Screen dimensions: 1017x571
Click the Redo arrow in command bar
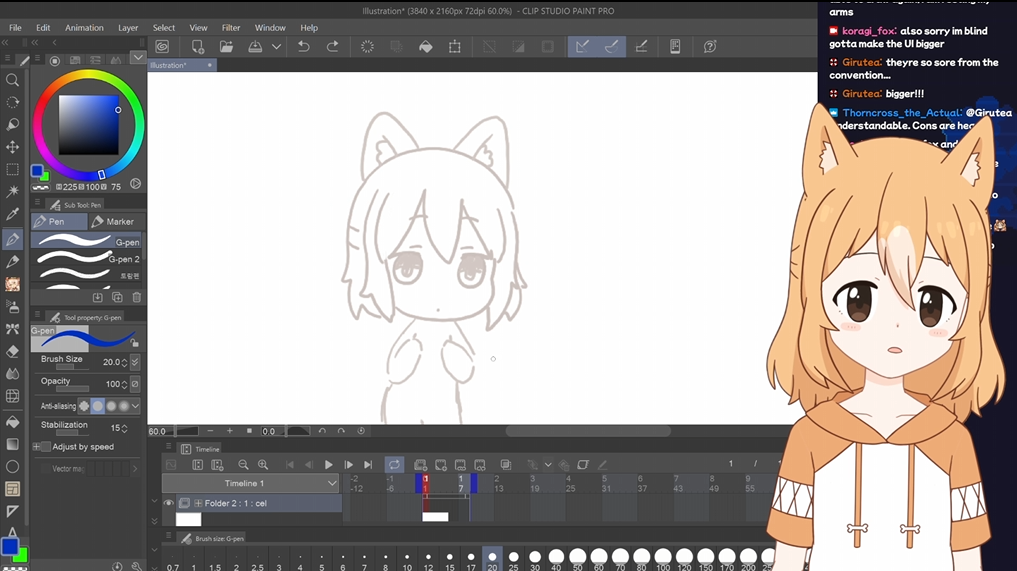coord(332,46)
